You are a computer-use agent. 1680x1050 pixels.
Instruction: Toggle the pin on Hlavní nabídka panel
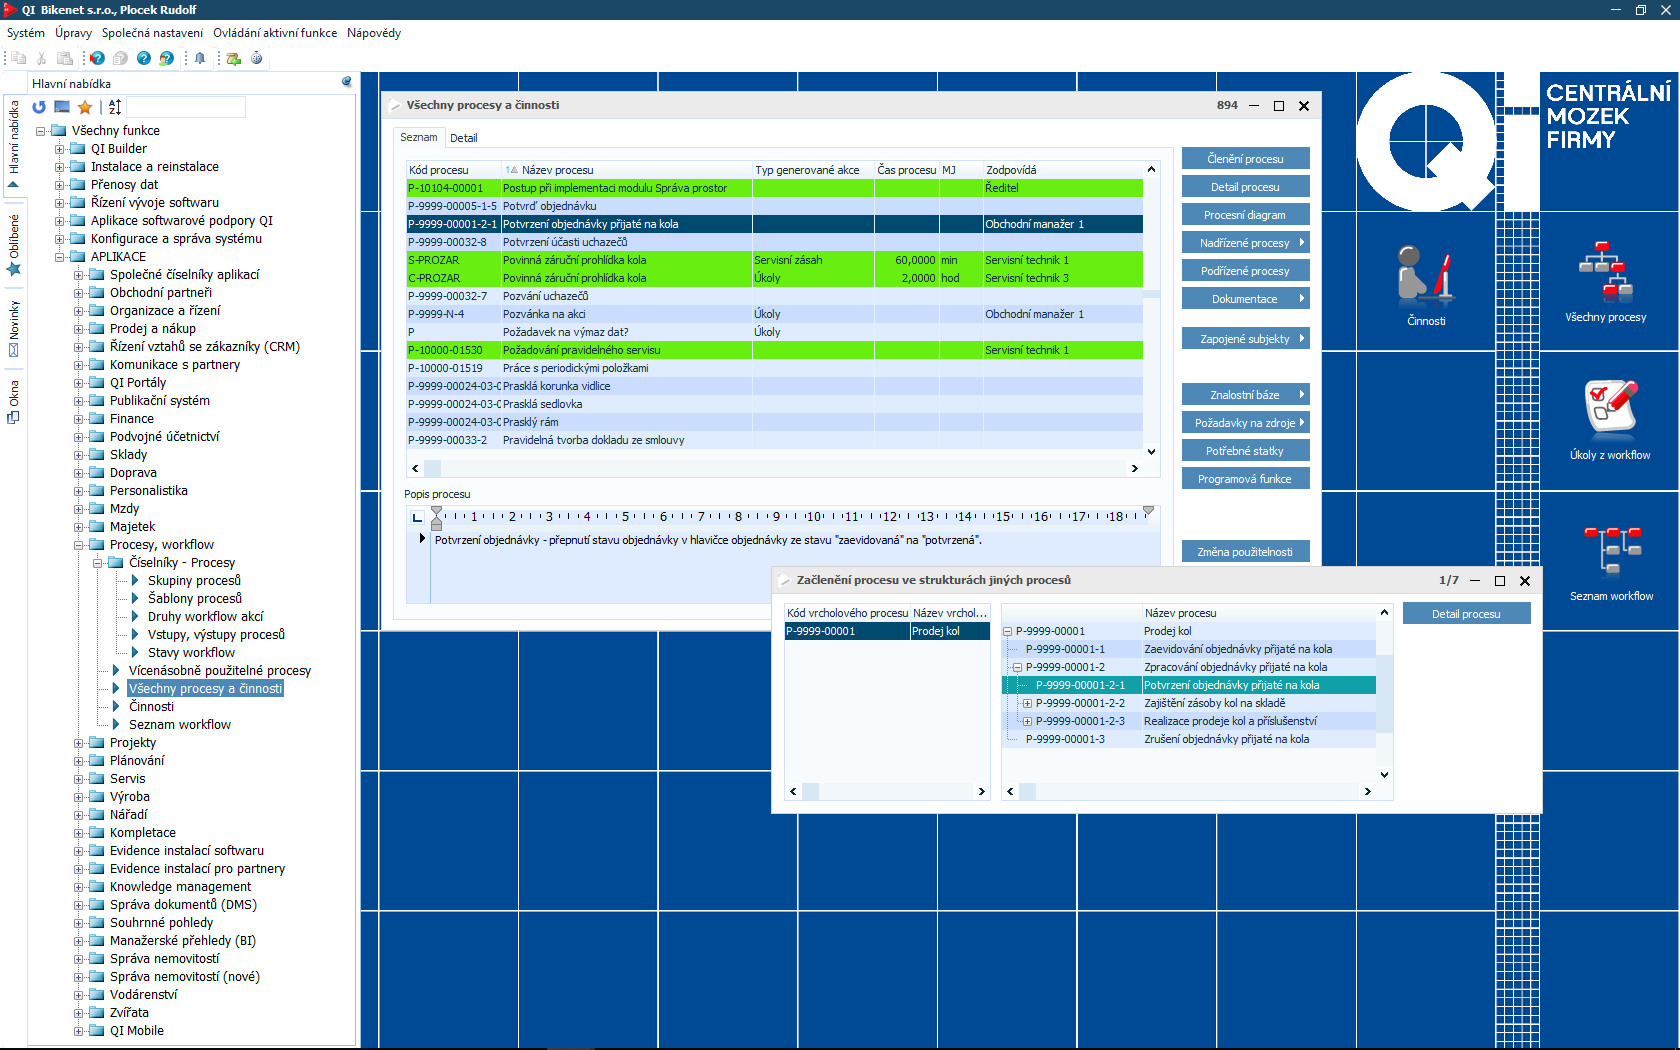coord(347,82)
